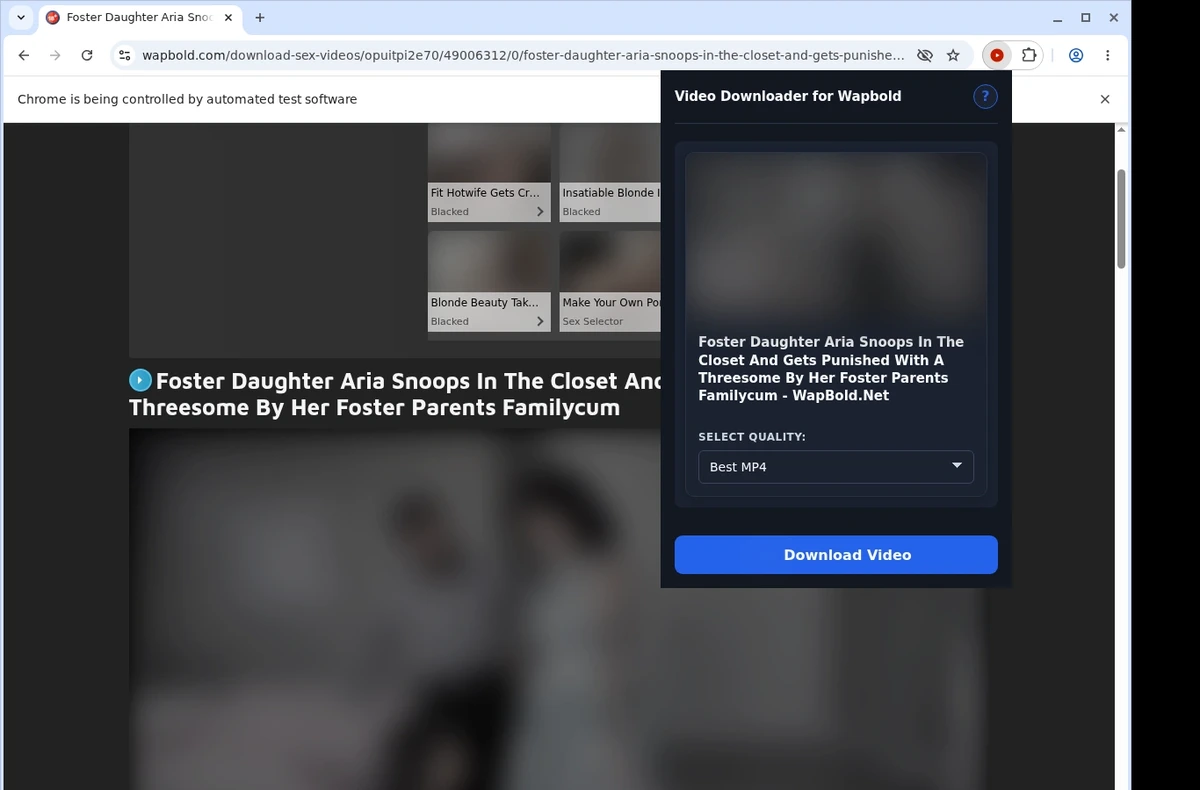Open a new tab with the plus button

[x=260, y=18]
